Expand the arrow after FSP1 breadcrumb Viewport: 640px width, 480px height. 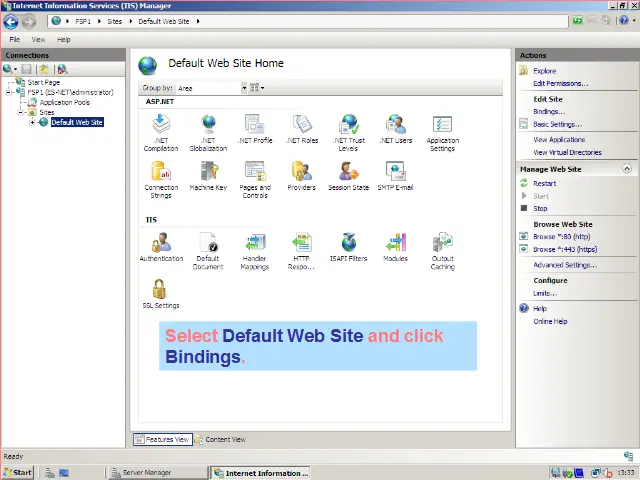tap(99, 21)
